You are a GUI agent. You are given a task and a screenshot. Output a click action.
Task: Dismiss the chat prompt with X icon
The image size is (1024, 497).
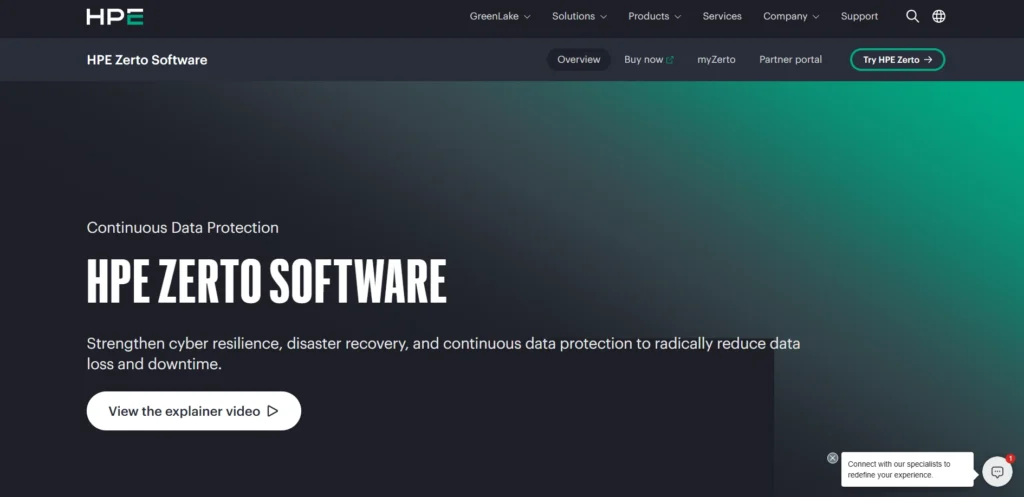[832, 458]
